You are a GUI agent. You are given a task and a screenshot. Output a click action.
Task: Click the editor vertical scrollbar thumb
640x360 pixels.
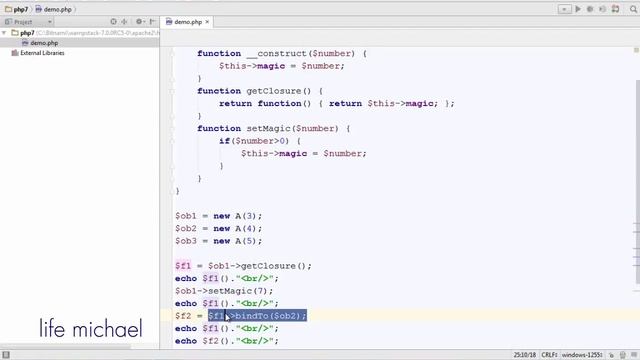[638, 182]
